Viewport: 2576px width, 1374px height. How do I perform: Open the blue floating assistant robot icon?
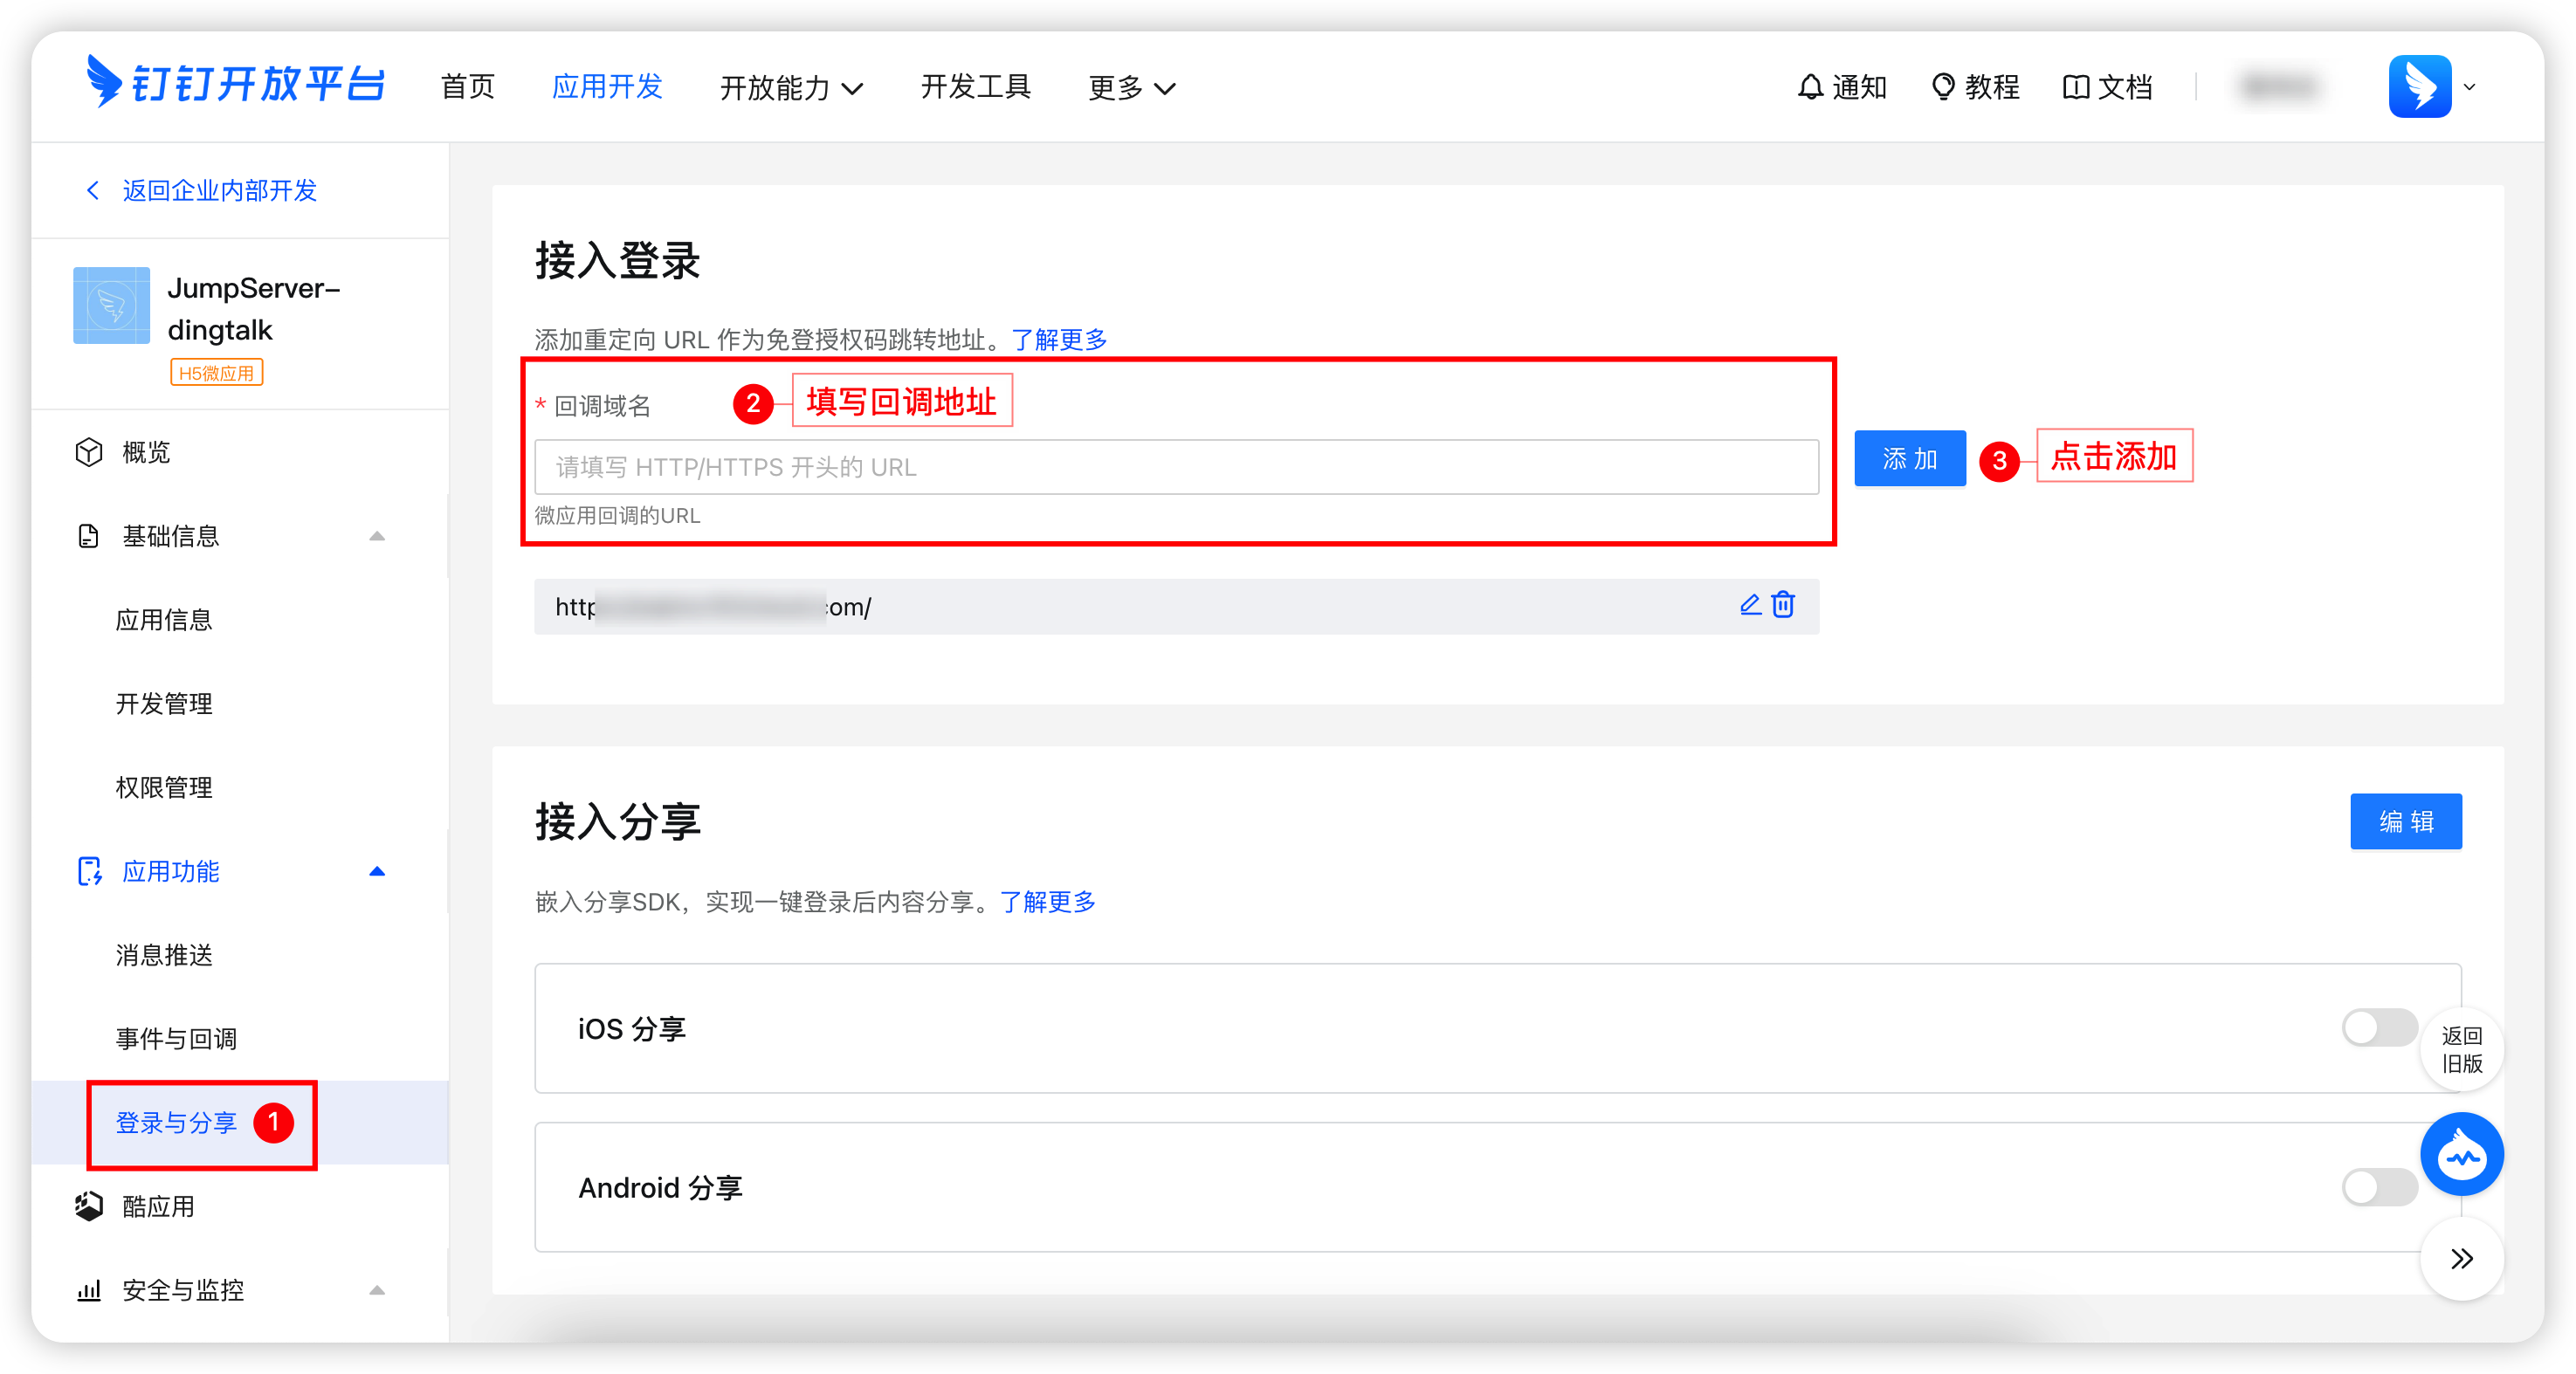[2461, 1154]
